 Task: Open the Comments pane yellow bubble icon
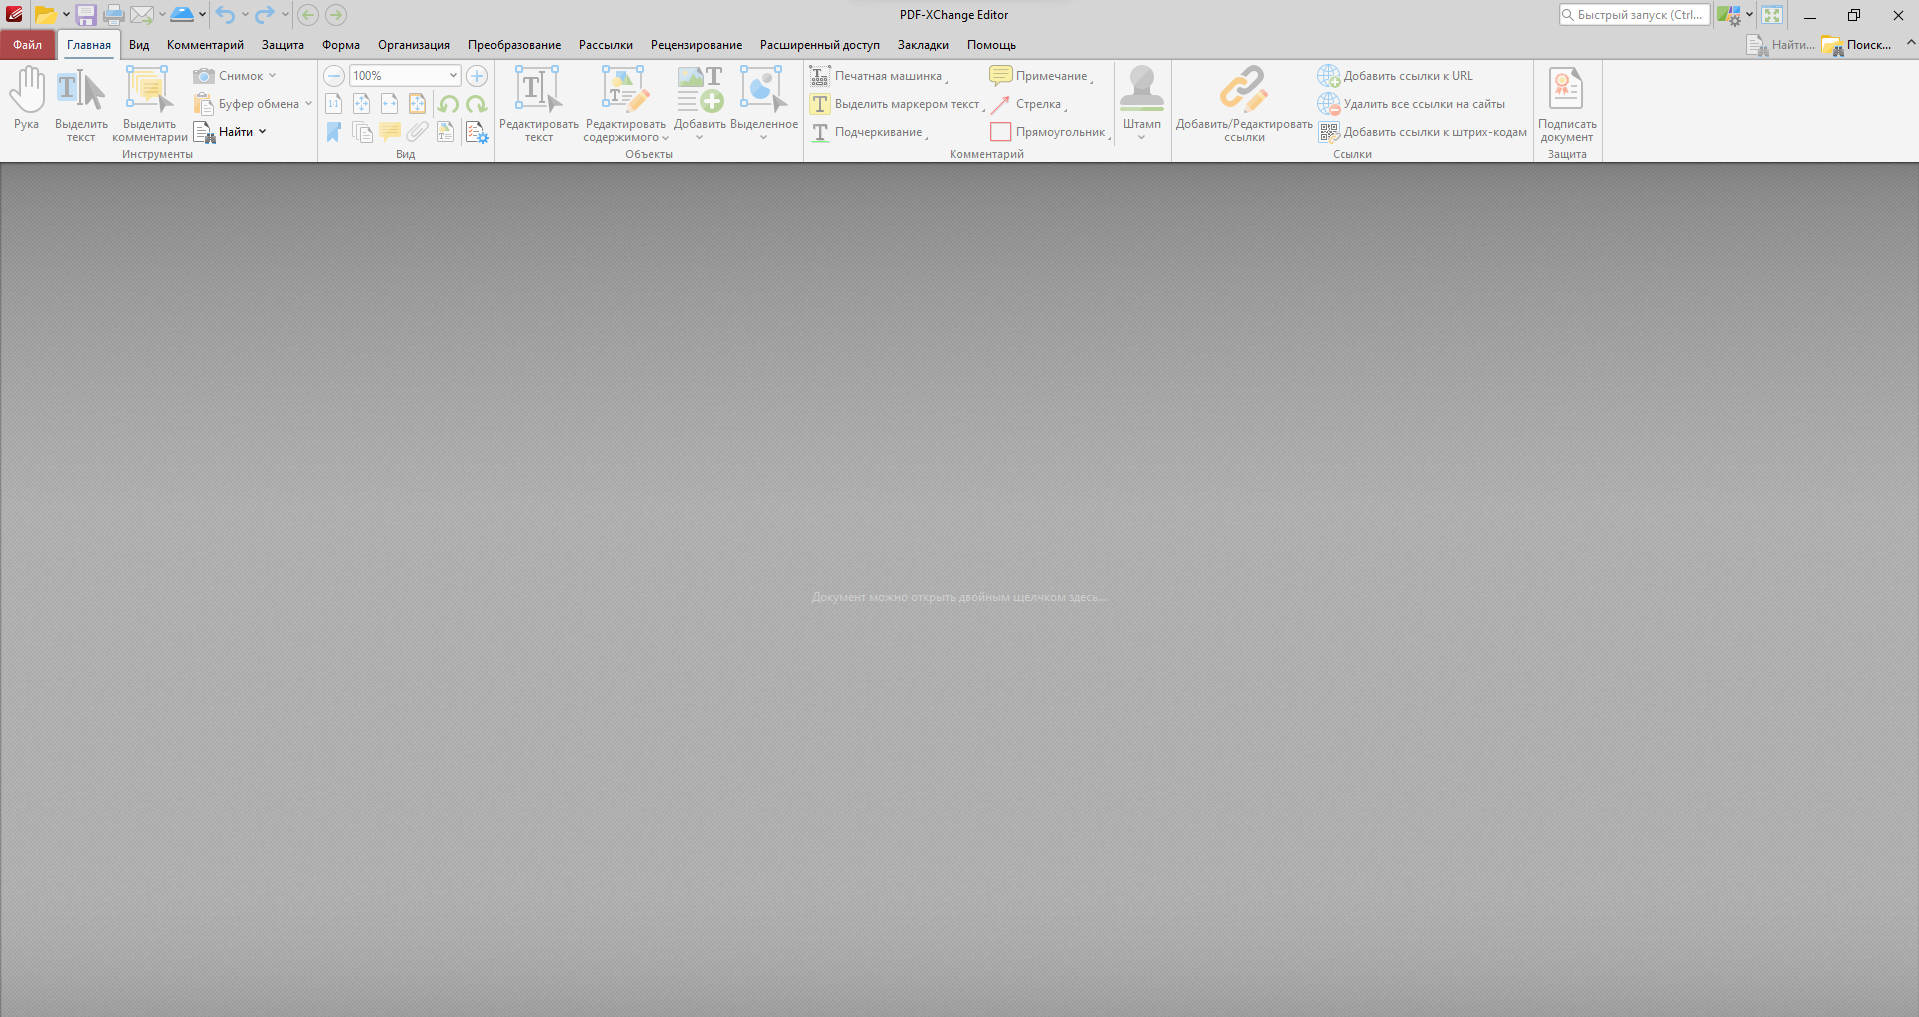point(390,132)
